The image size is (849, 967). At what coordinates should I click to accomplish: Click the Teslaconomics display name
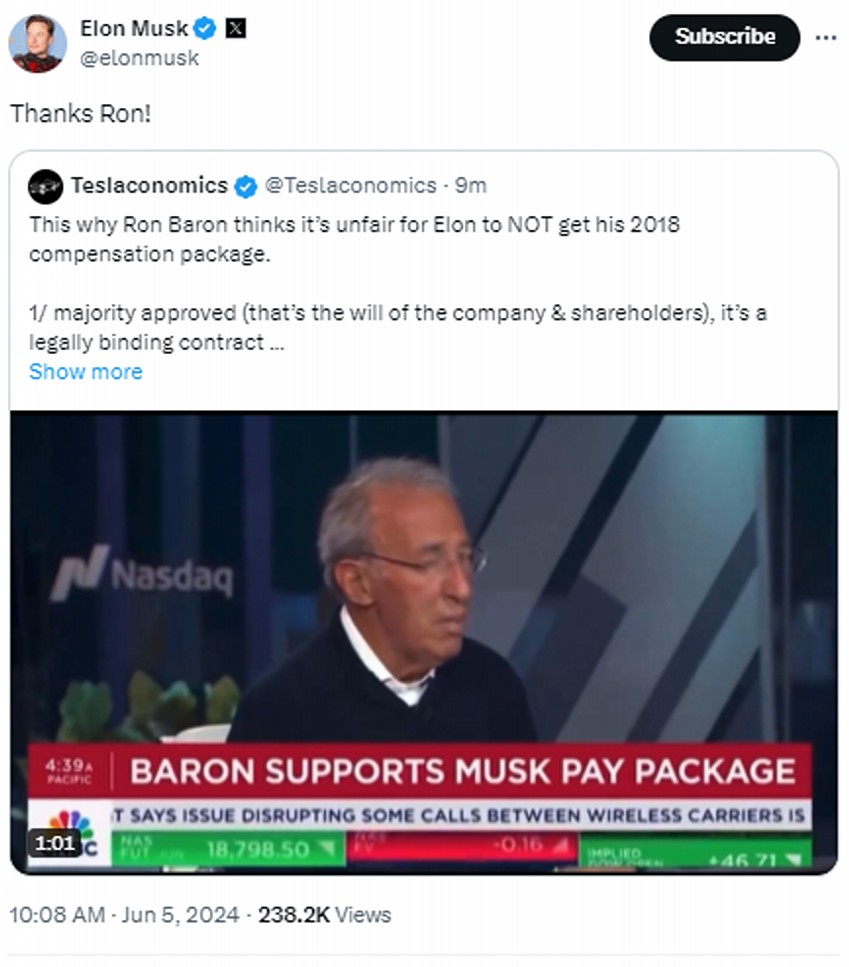149,185
